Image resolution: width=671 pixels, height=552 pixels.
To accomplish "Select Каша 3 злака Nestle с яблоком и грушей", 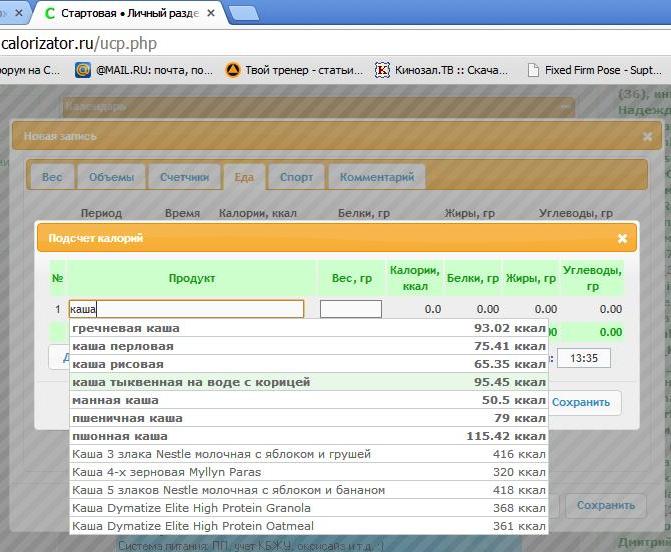I will pos(309,454).
